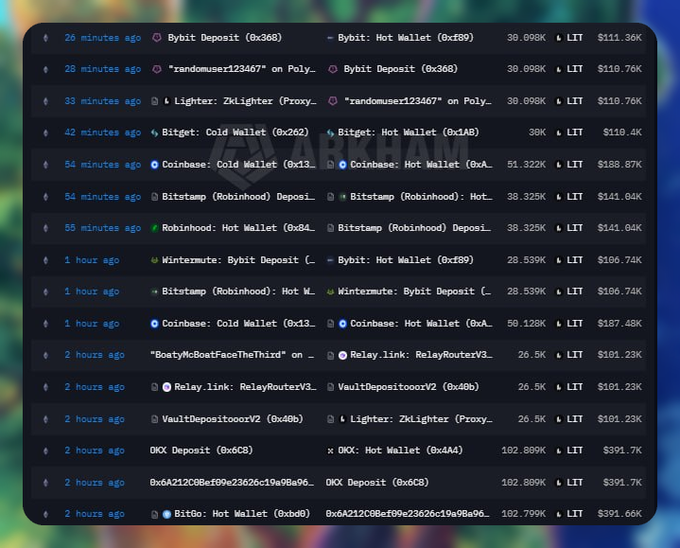Click the '$110.4K' value
Image resolution: width=680 pixels, height=548 pixels.
(x=622, y=133)
